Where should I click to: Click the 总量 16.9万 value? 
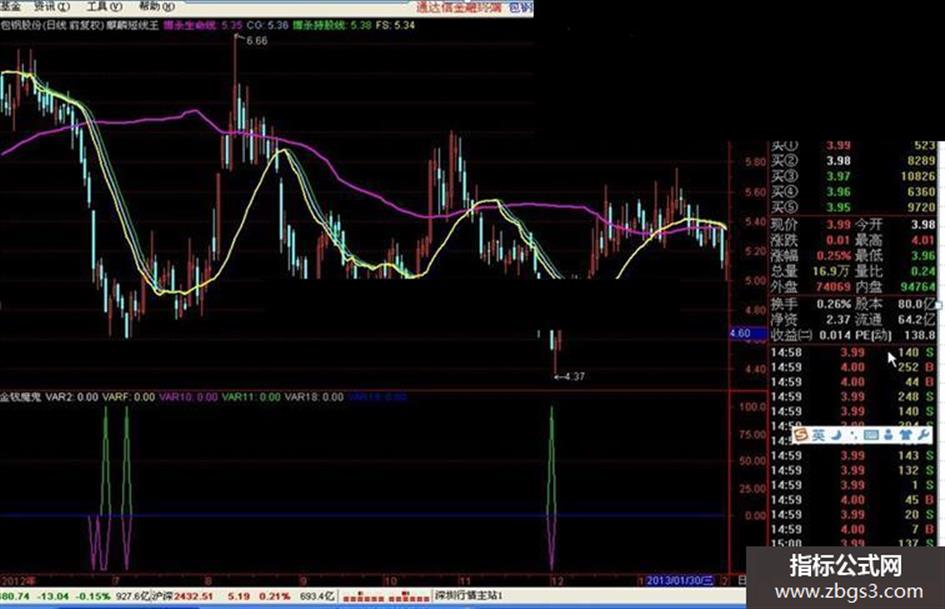click(831, 271)
